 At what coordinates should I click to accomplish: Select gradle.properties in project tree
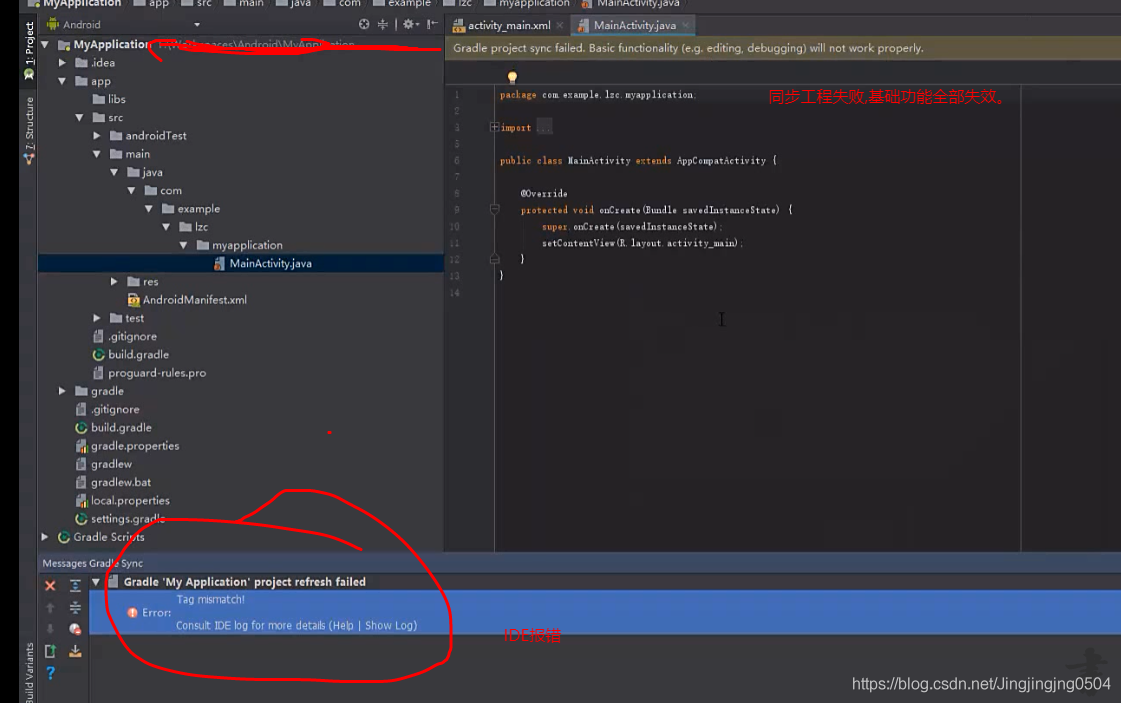135,446
